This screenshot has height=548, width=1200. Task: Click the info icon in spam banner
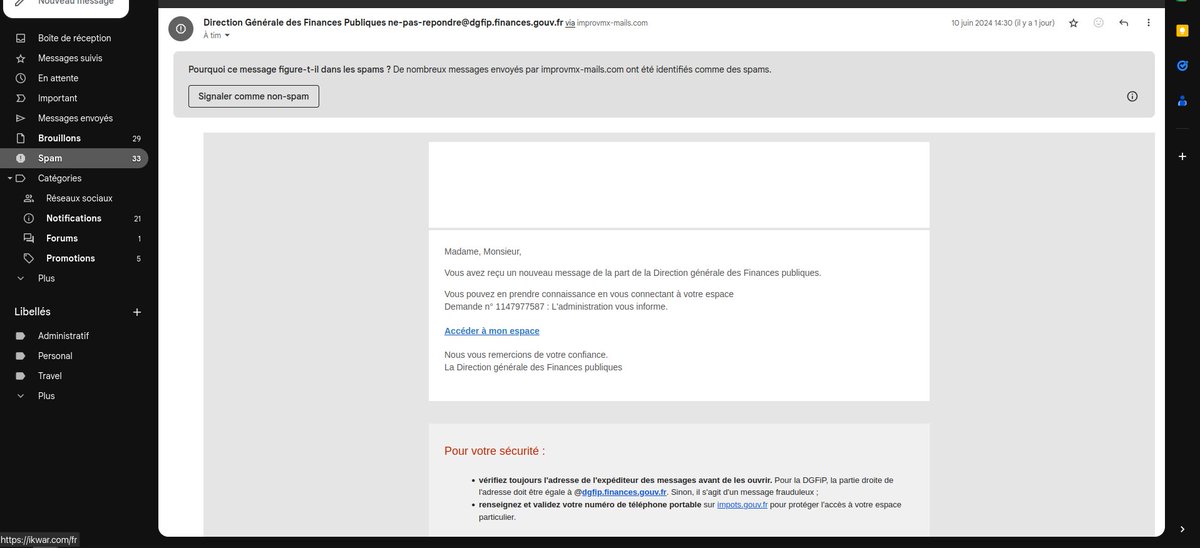point(1132,96)
